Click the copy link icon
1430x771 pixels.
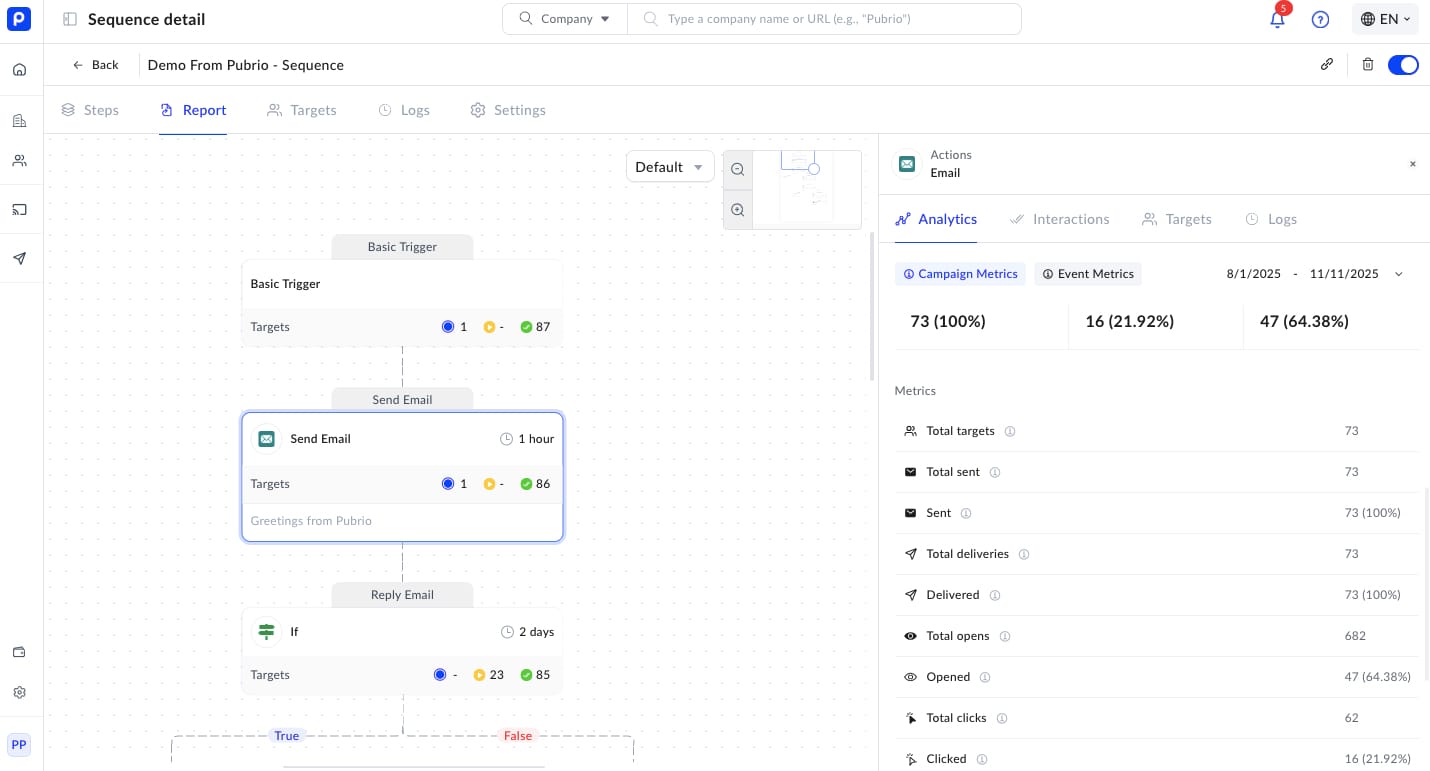(1327, 65)
